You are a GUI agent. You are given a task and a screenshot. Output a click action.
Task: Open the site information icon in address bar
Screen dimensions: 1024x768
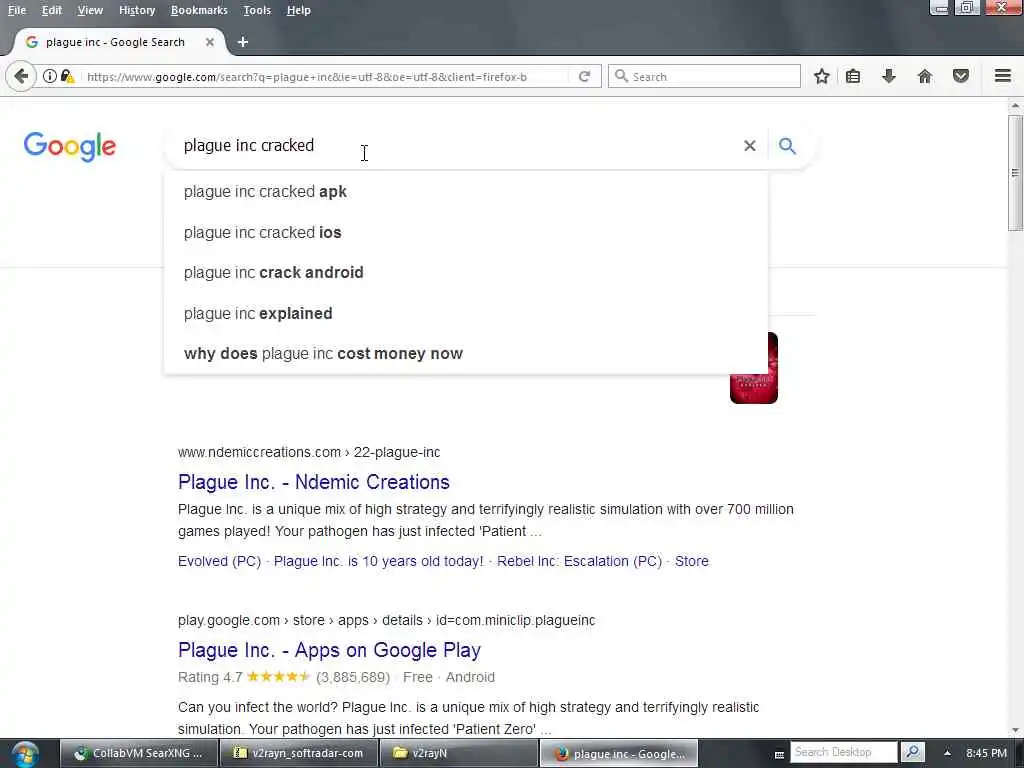click(50, 76)
